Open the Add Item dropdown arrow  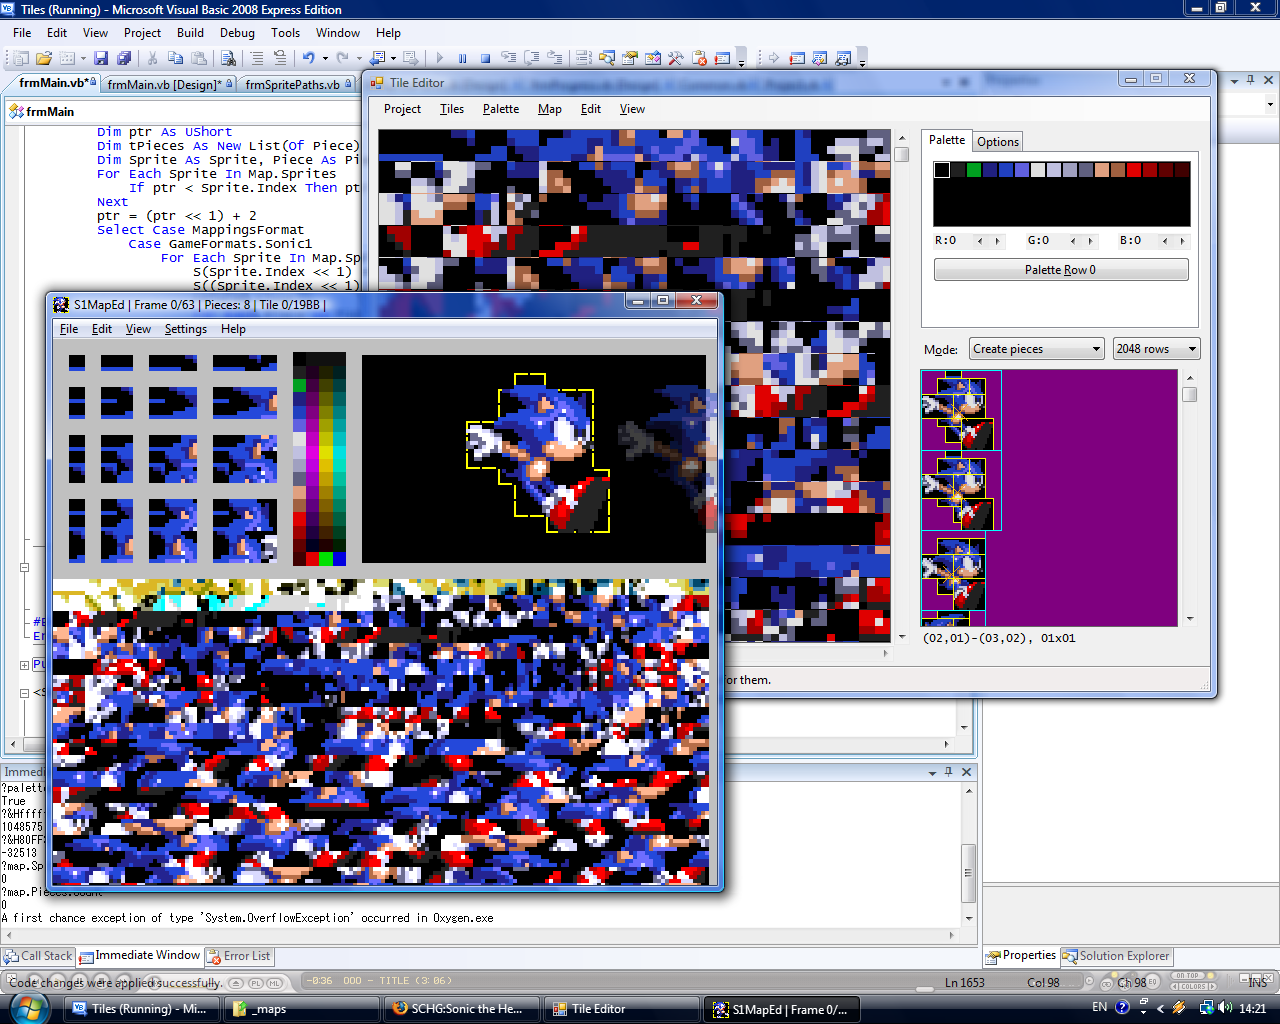[x=84, y=58]
